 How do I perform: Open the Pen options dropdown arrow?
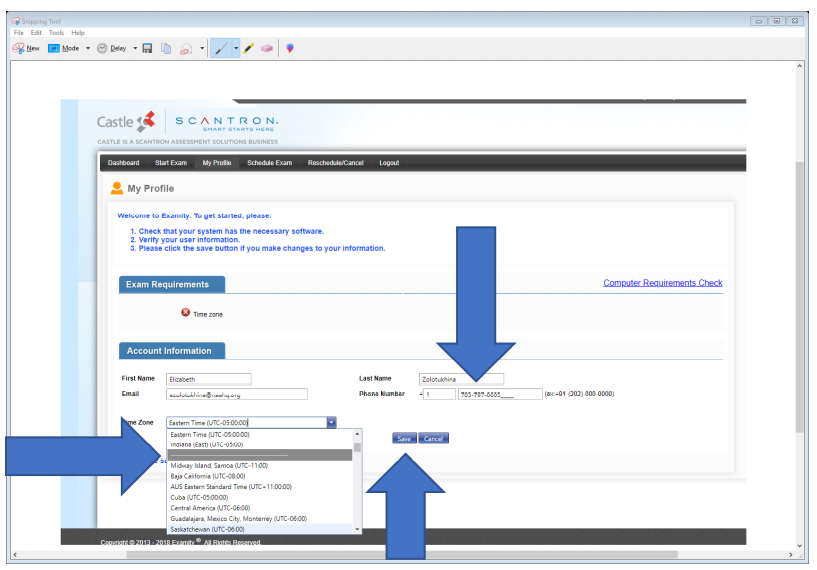tap(236, 48)
